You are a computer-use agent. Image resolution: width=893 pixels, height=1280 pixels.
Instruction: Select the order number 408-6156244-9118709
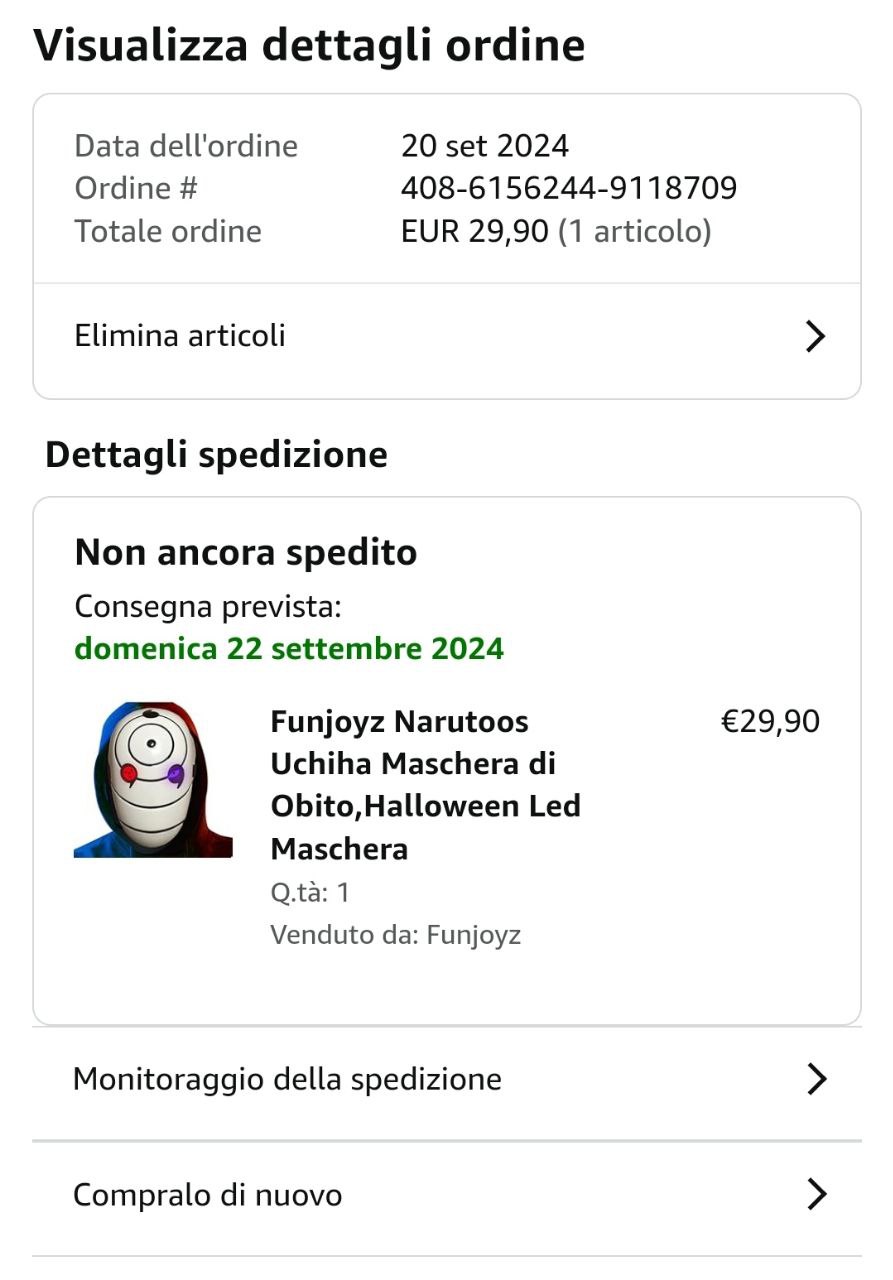point(569,188)
